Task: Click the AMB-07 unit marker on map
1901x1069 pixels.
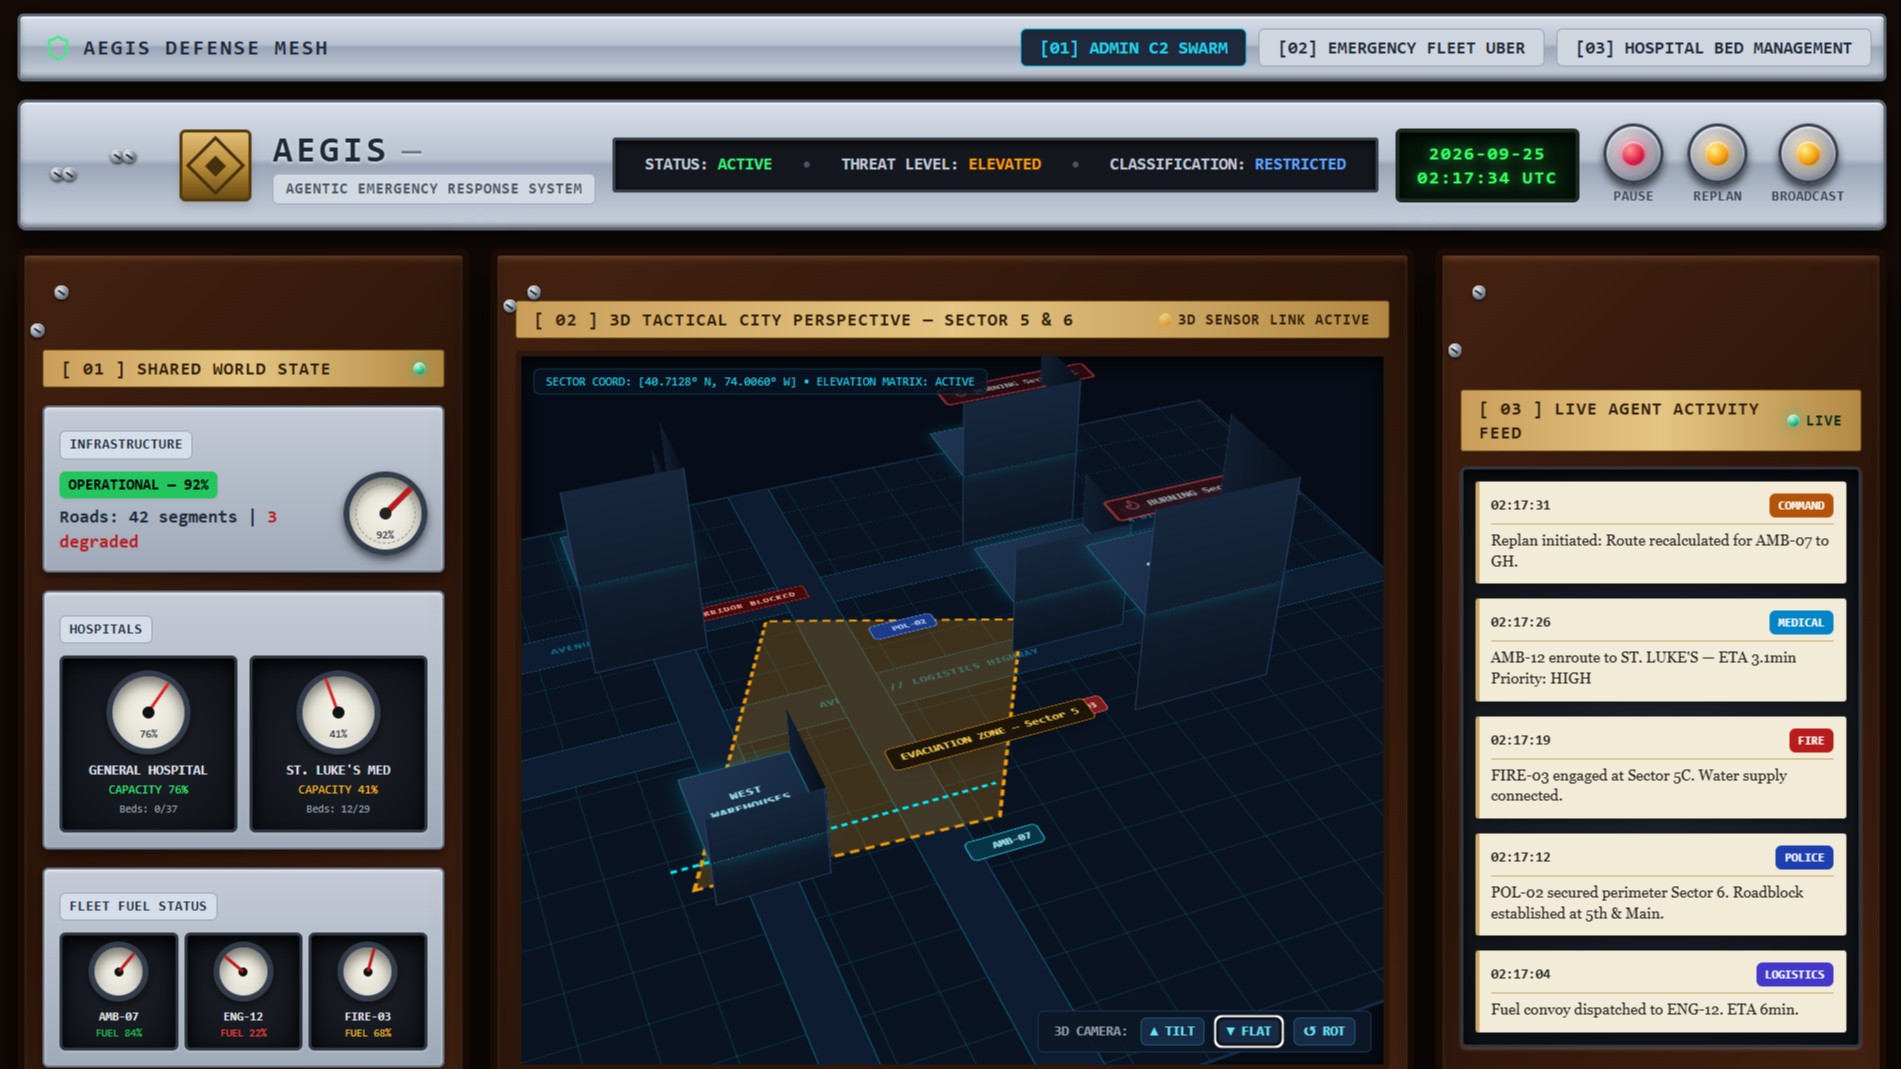Action: [1006, 841]
